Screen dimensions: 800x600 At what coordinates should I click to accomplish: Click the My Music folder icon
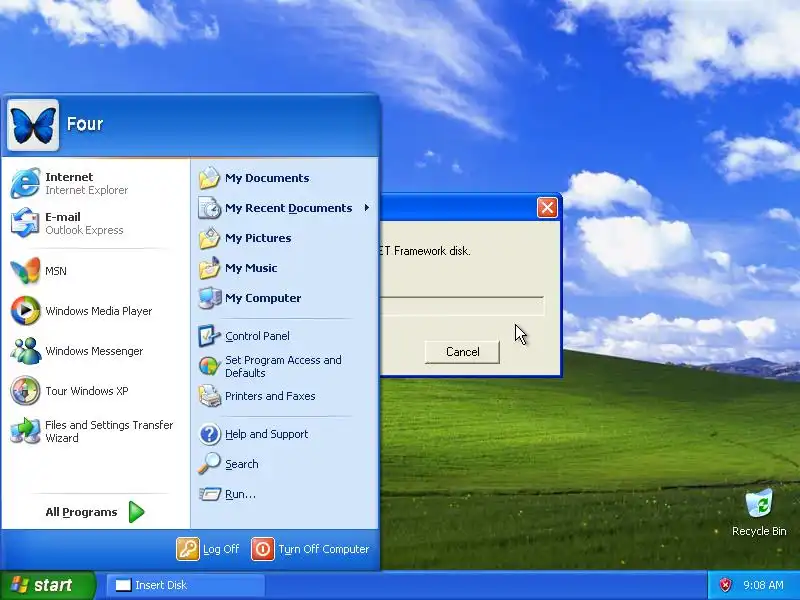point(209,268)
